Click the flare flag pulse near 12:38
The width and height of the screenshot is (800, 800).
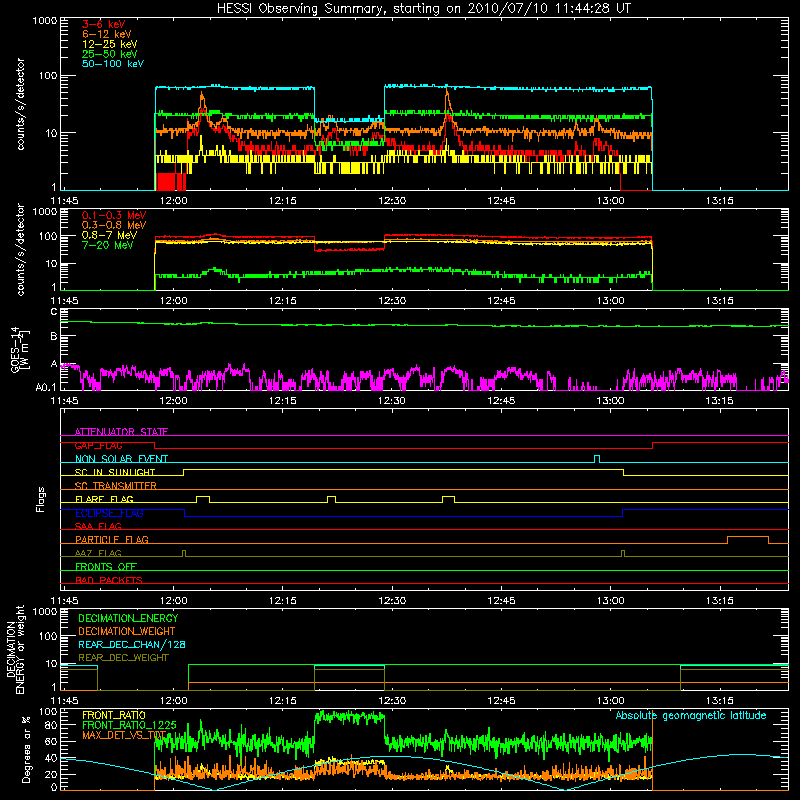point(448,499)
